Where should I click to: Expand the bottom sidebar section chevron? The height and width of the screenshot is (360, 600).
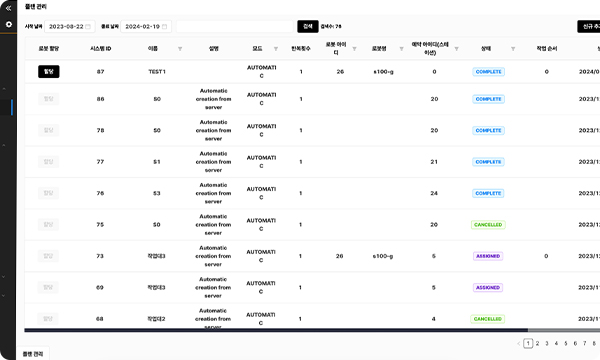point(4,295)
